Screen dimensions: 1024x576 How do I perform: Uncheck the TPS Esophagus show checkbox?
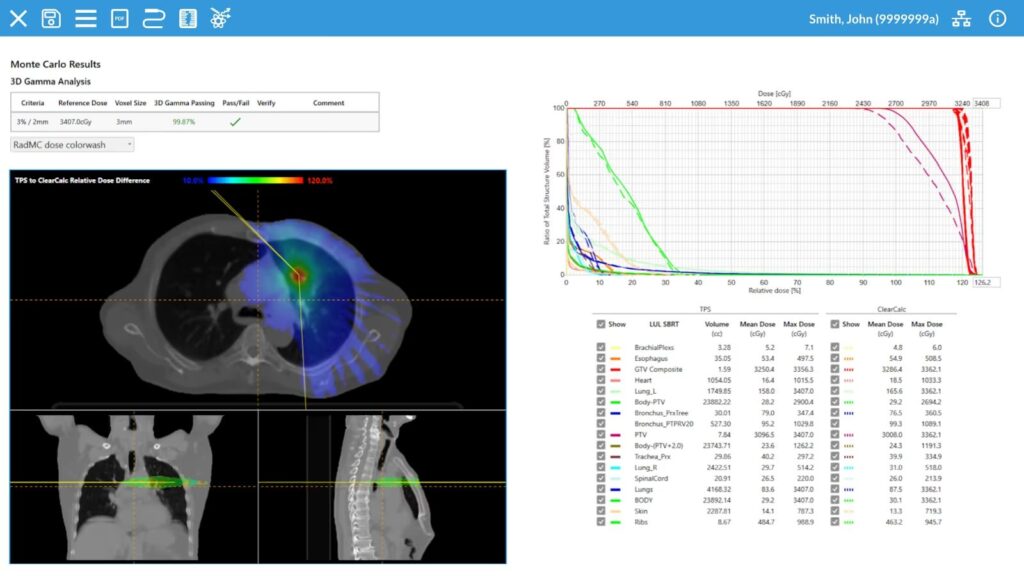601,358
